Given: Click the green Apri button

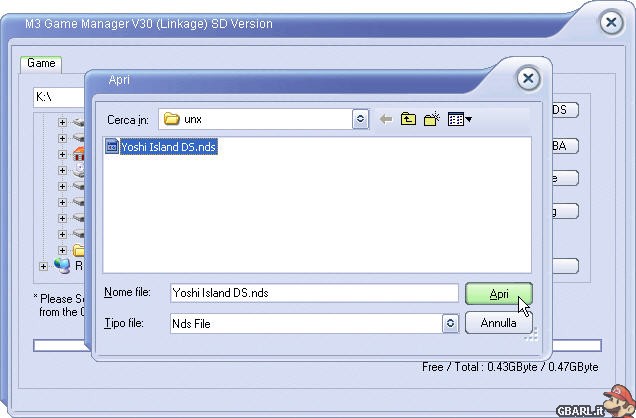Looking at the screenshot, I should [x=498, y=294].
